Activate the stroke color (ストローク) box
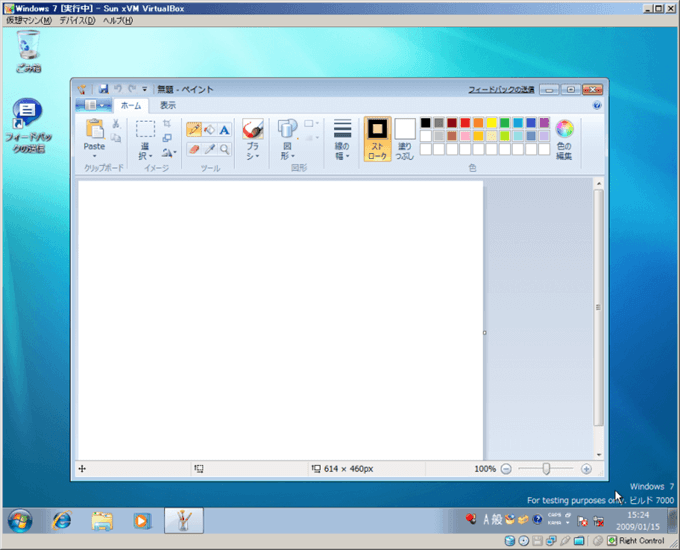 click(377, 138)
